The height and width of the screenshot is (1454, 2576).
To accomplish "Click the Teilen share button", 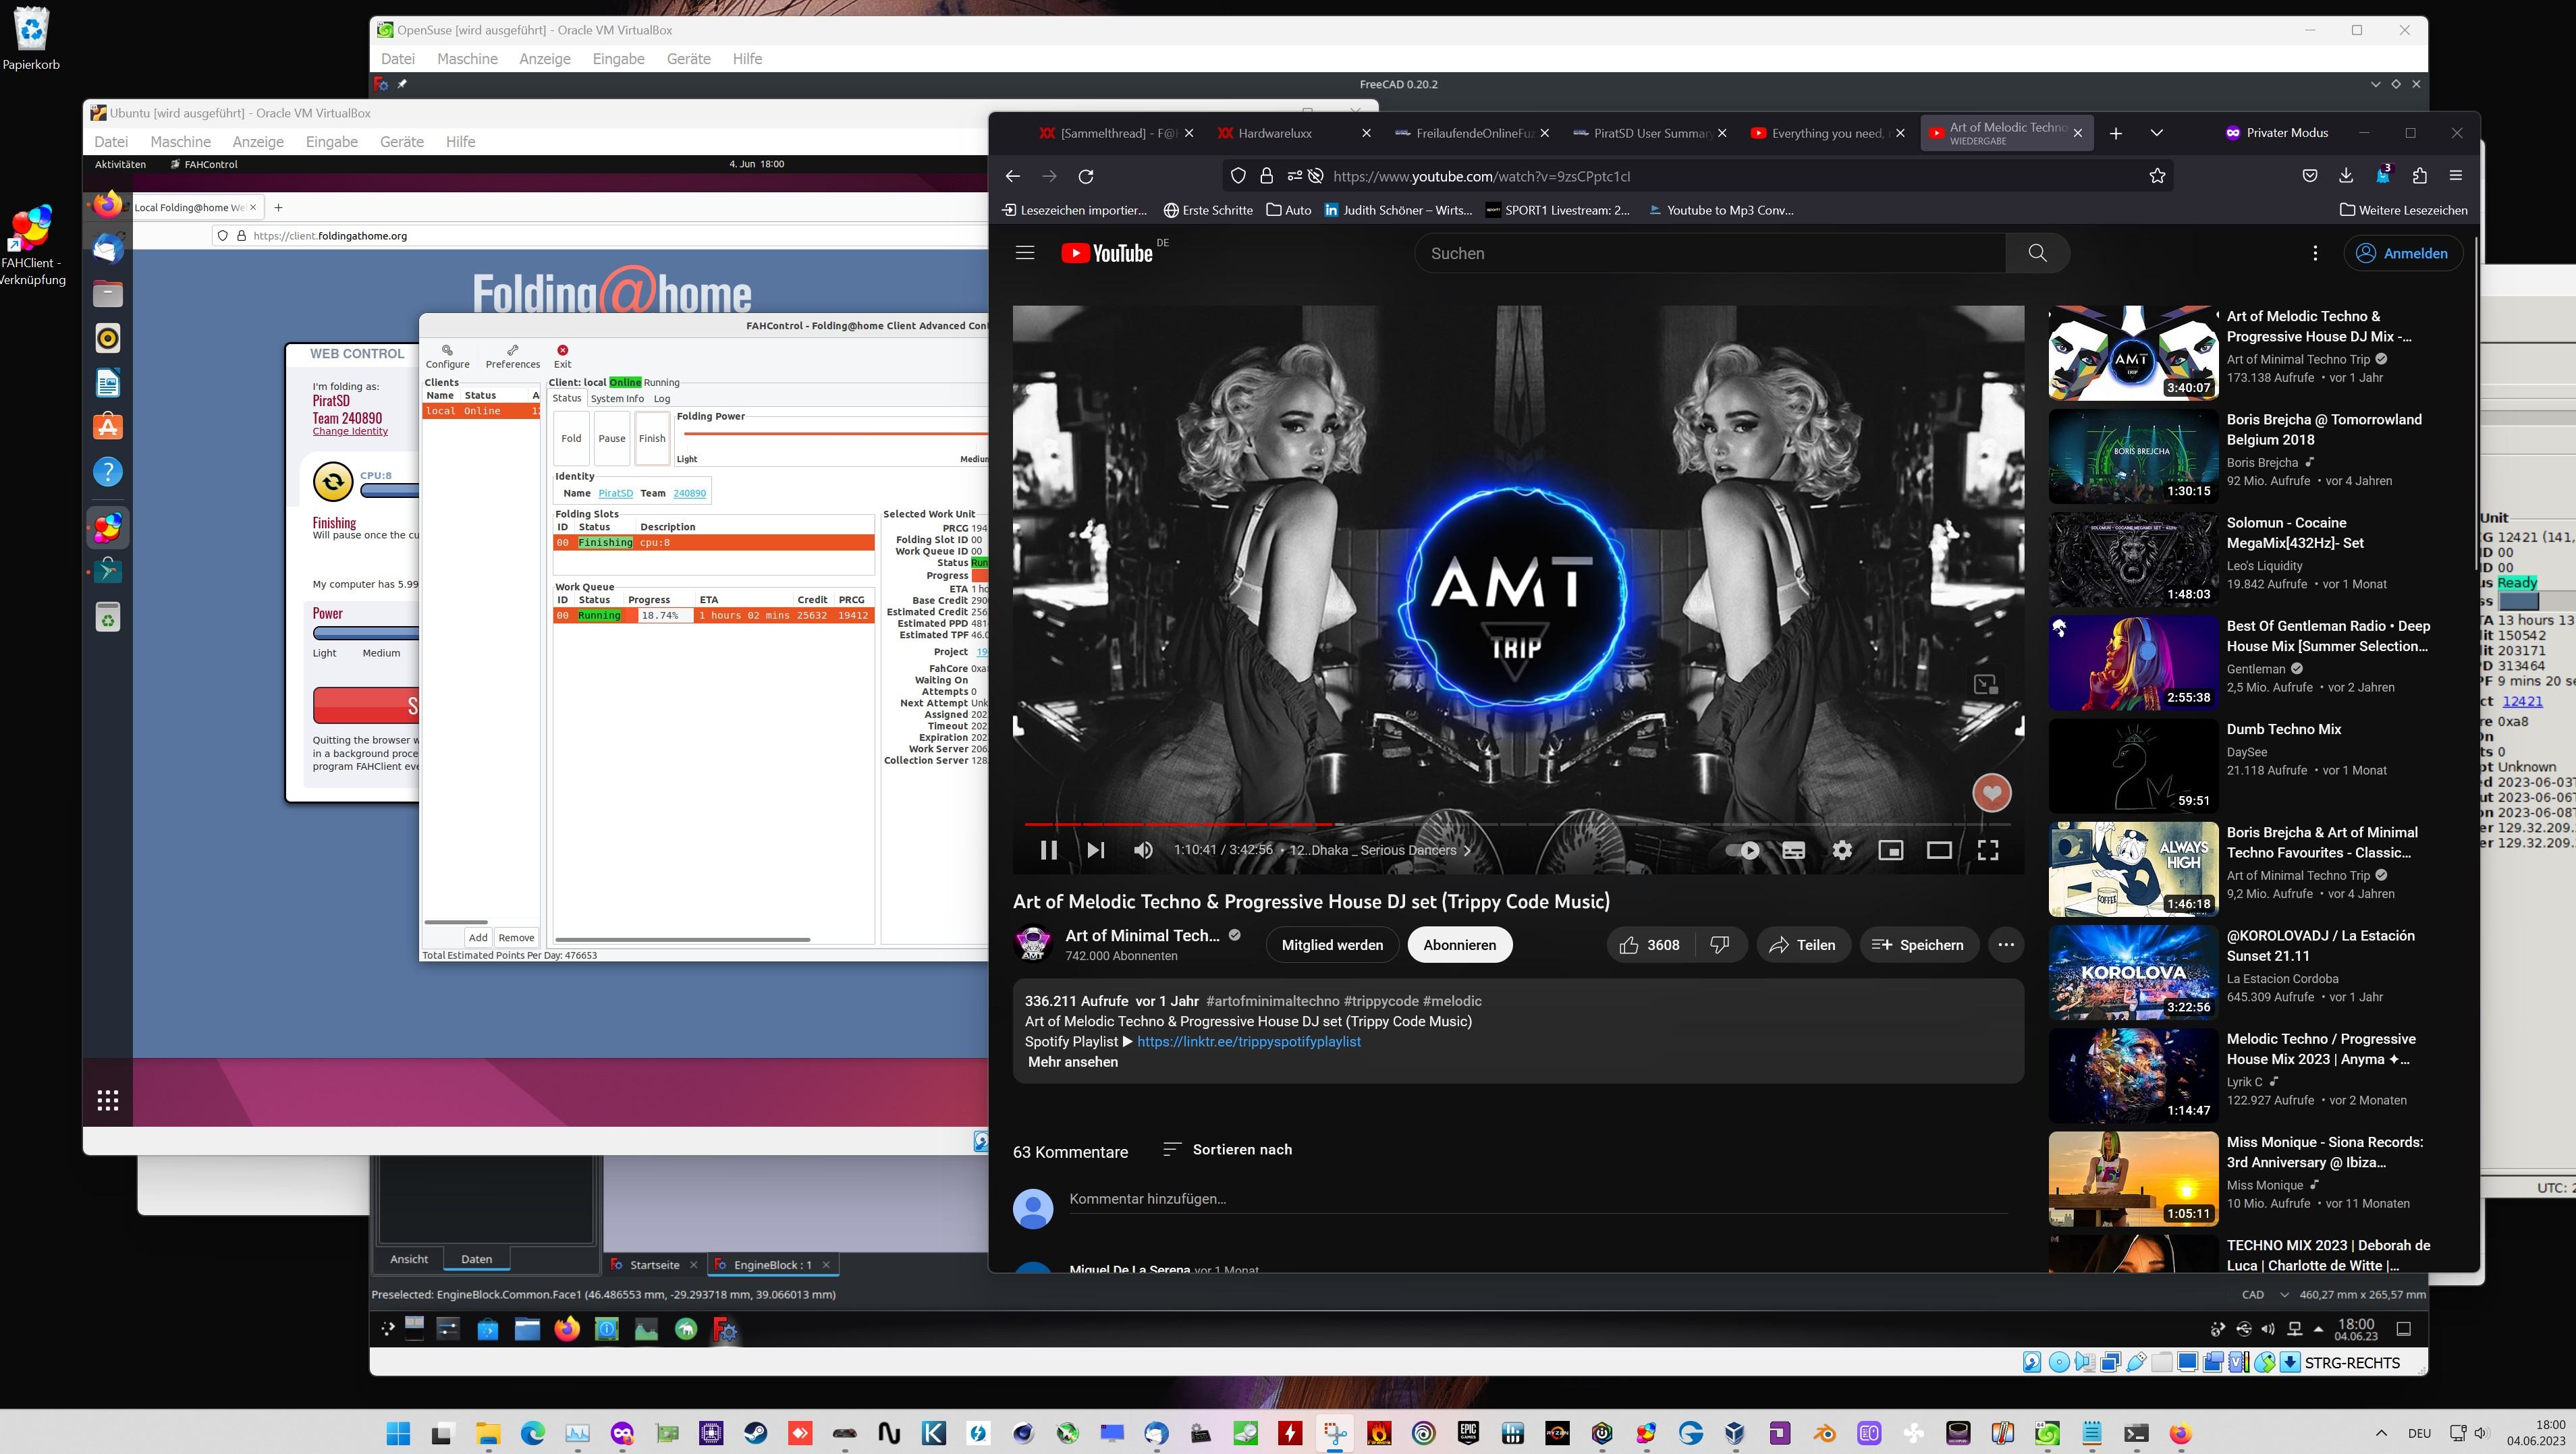I will pyautogui.click(x=1802, y=945).
